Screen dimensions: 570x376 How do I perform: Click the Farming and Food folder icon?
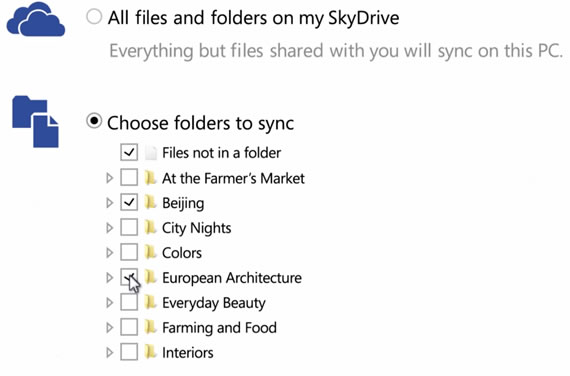150,327
